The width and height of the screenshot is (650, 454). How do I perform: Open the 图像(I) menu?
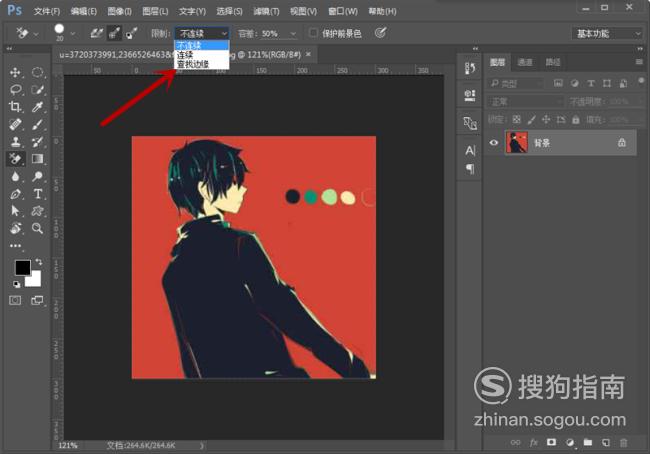click(x=119, y=11)
